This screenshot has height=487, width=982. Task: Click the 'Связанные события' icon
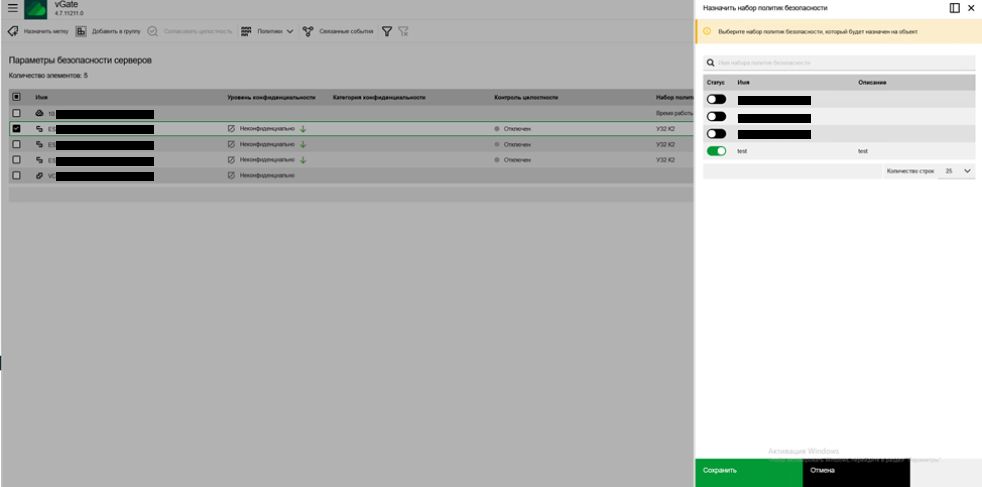(308, 31)
